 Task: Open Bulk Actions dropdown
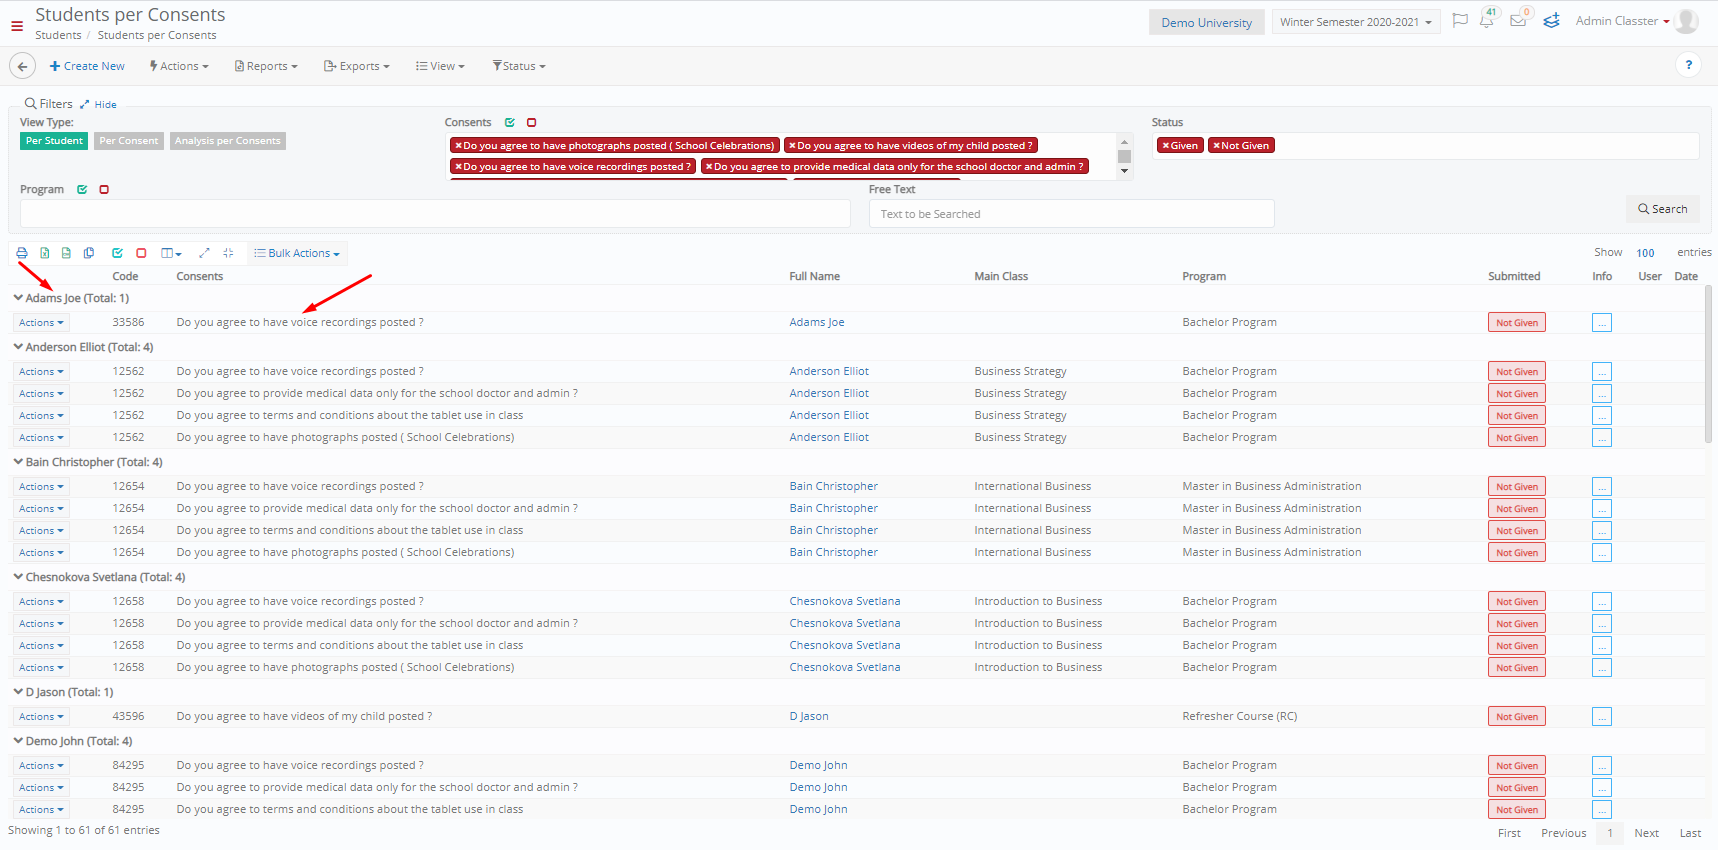tap(297, 253)
